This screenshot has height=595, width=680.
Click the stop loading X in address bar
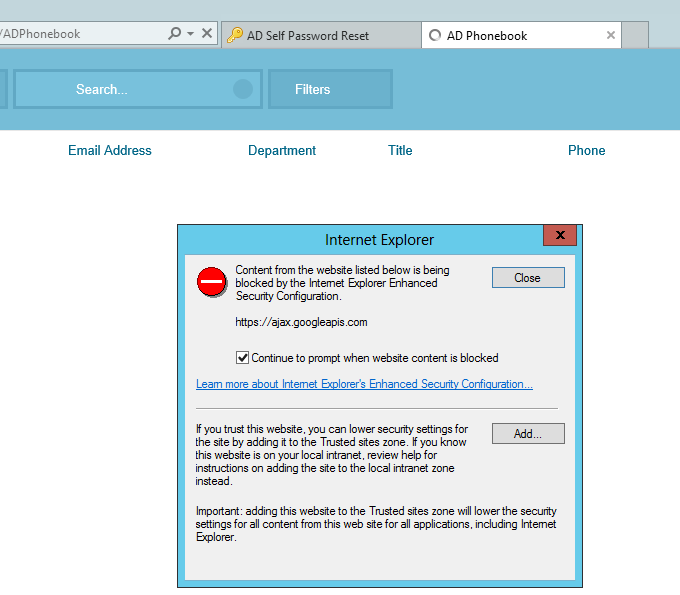[x=207, y=33]
